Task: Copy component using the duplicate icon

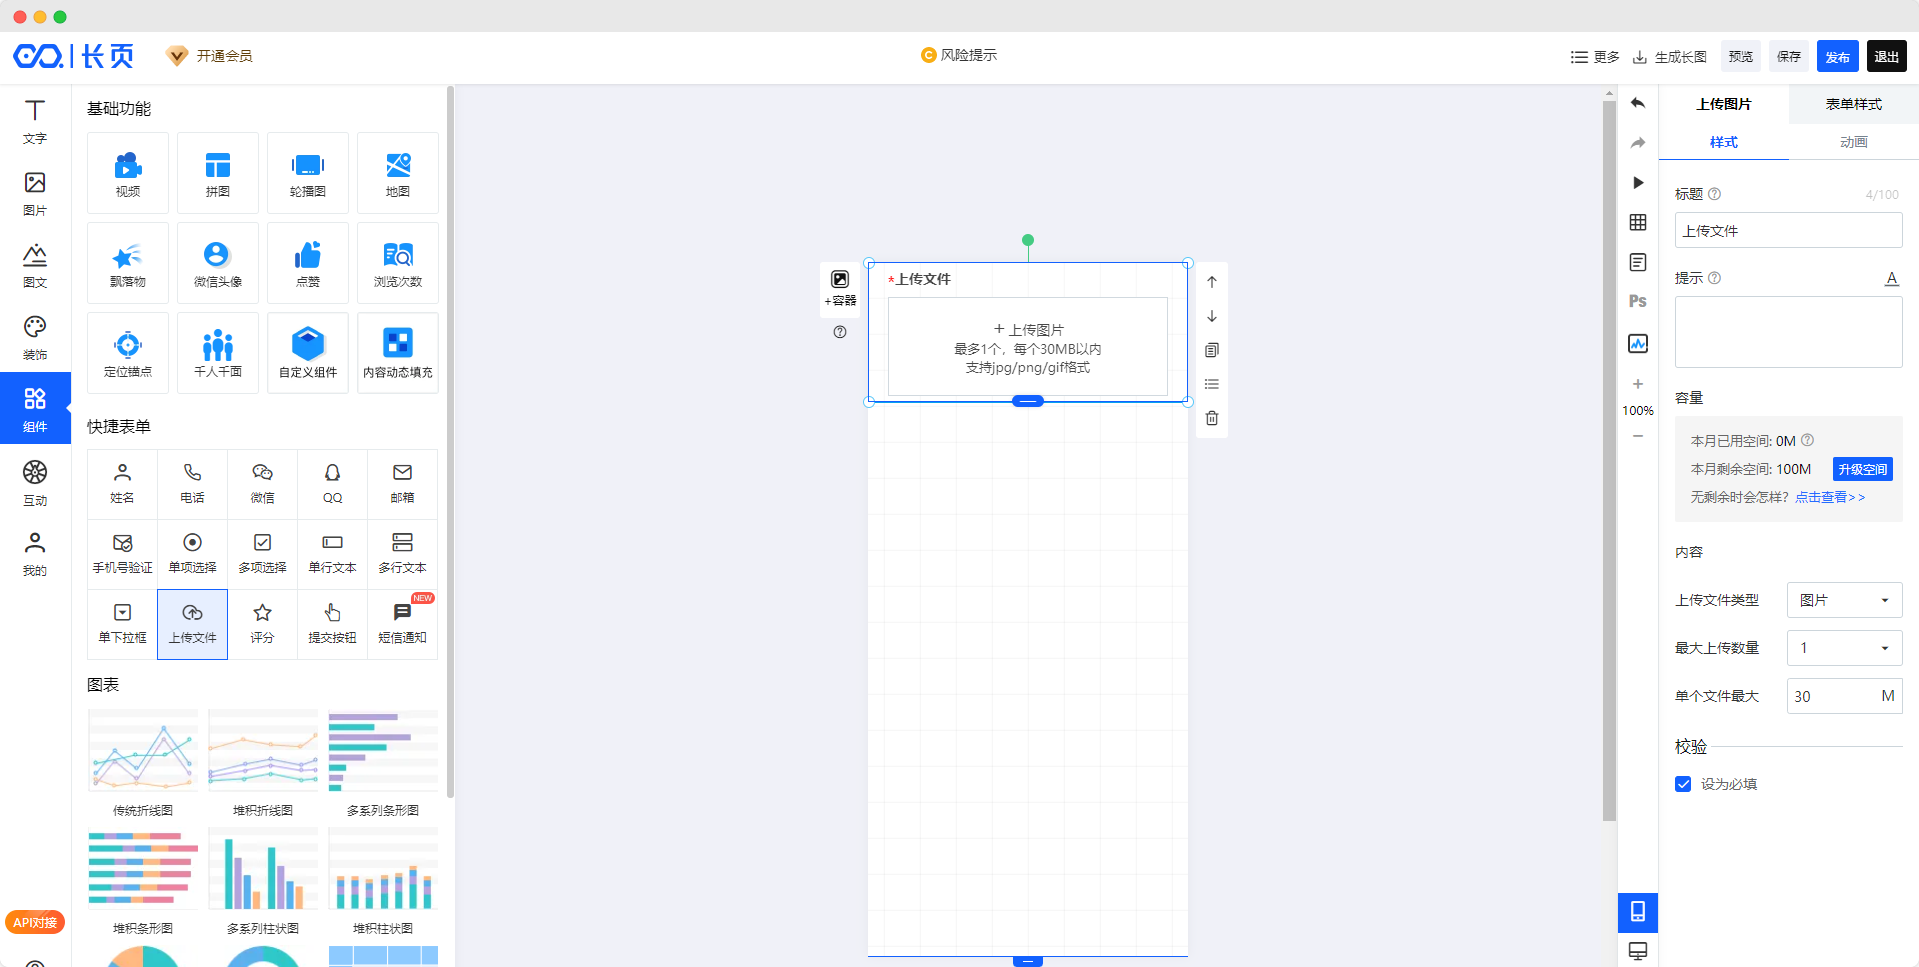Action: (1211, 350)
